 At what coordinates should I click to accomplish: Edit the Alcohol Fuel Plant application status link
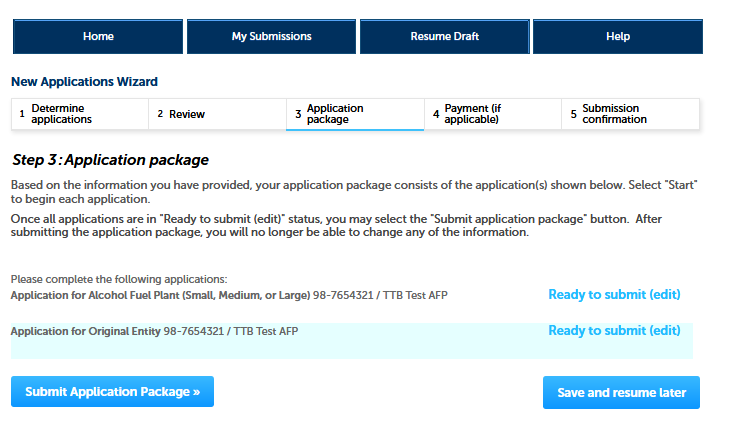614,294
